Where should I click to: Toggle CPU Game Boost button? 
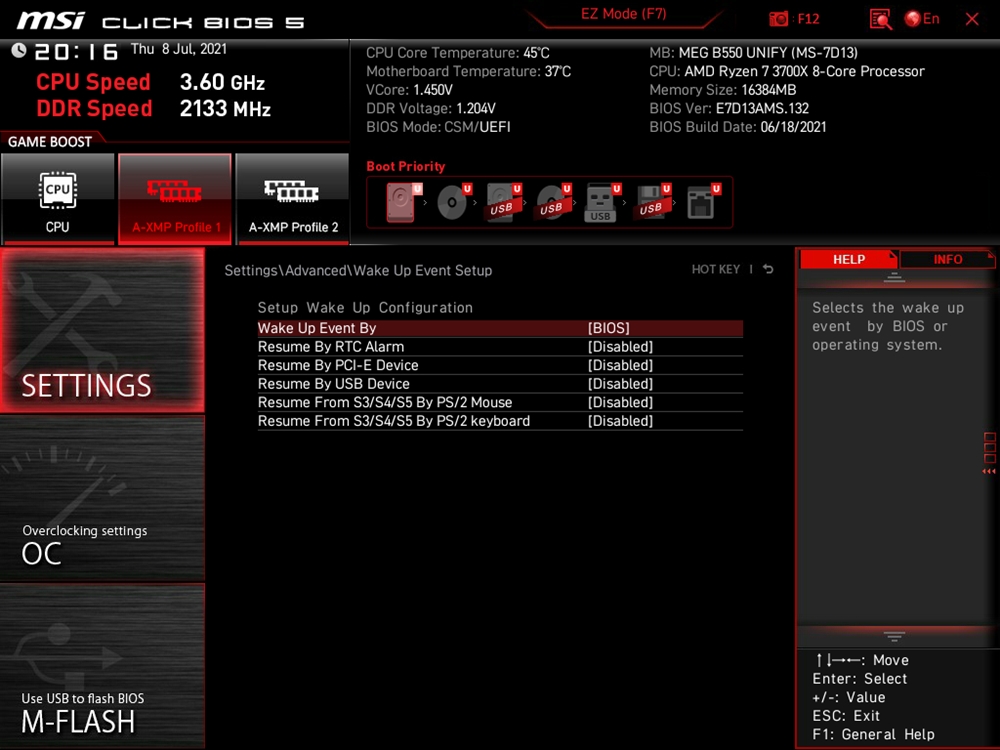pos(58,198)
